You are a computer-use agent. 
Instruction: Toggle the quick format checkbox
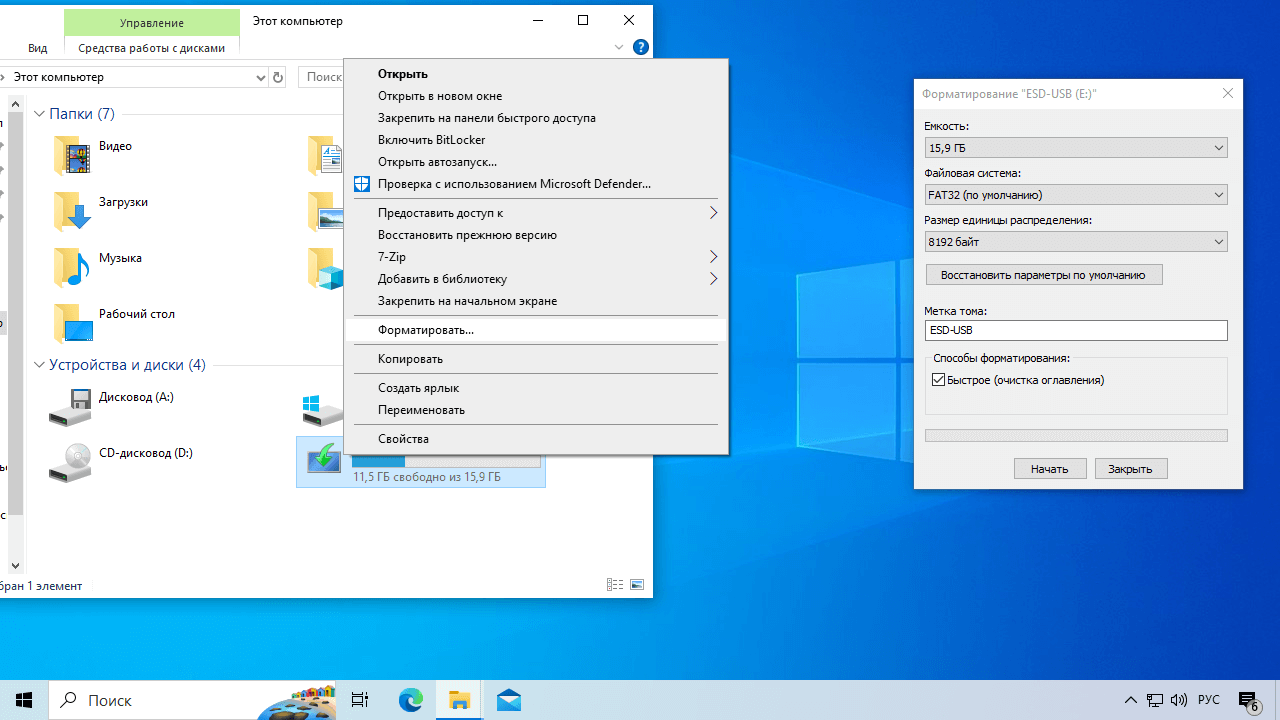coord(938,380)
